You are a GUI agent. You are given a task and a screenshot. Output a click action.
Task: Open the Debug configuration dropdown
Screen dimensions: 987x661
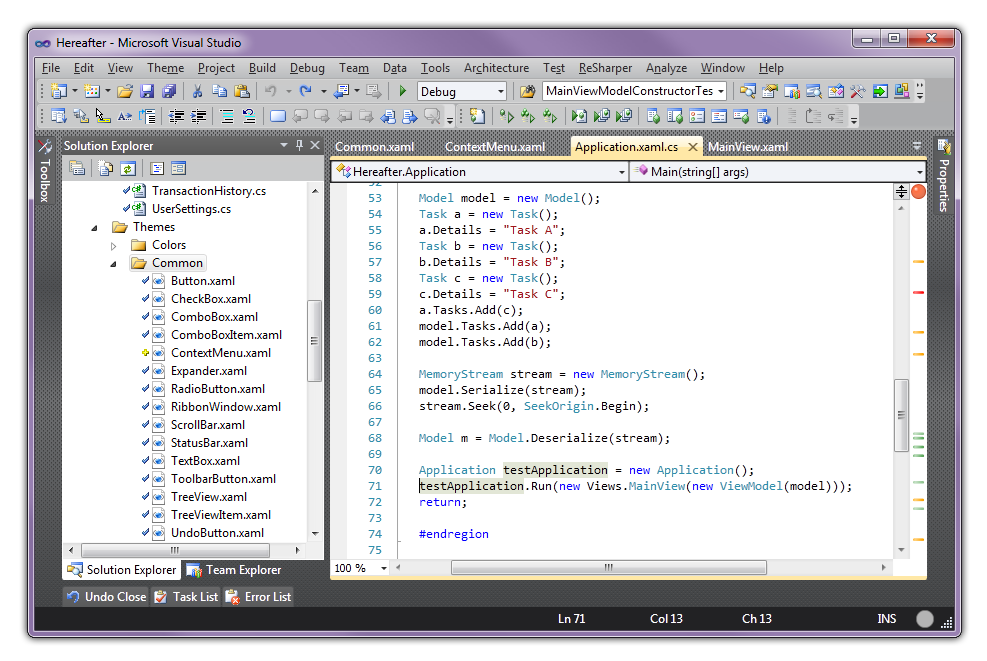[501, 91]
